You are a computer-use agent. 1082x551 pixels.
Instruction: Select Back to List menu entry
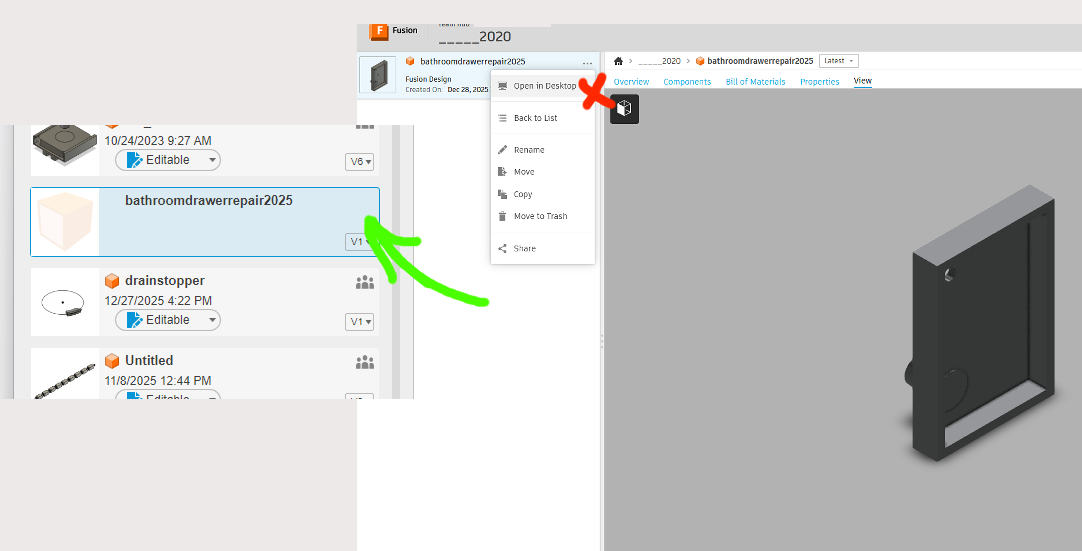tap(543, 118)
